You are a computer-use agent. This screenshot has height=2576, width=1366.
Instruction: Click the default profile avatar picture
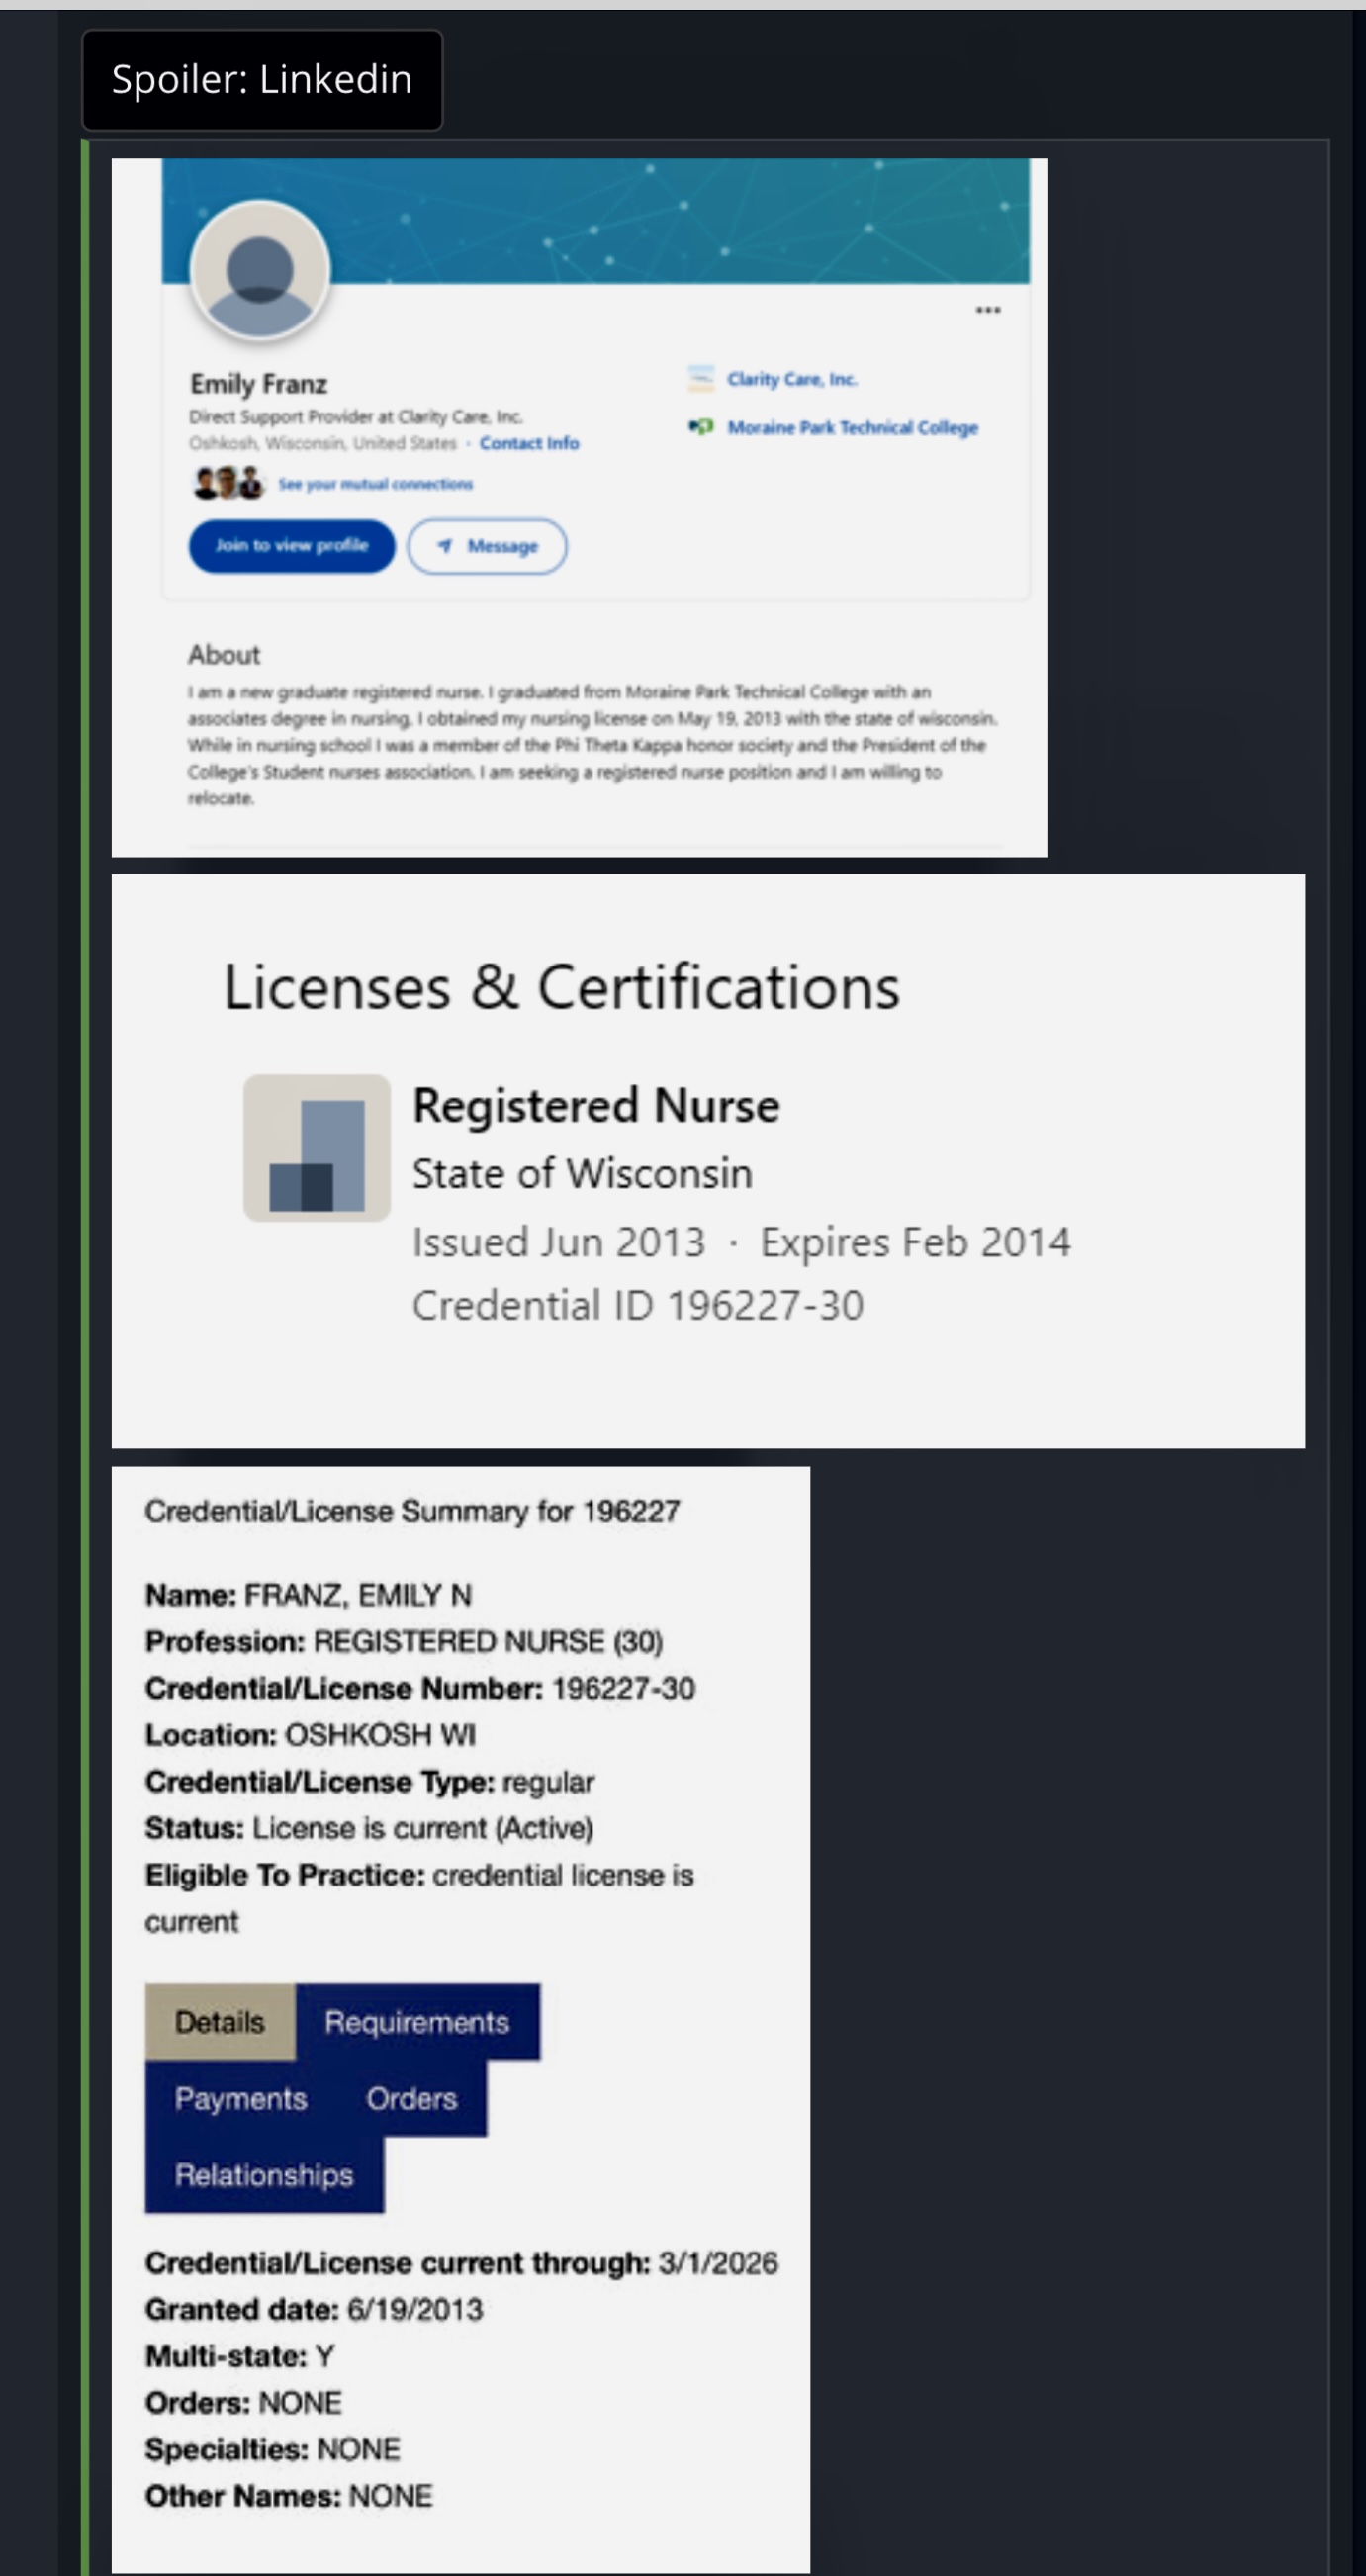[x=260, y=270]
